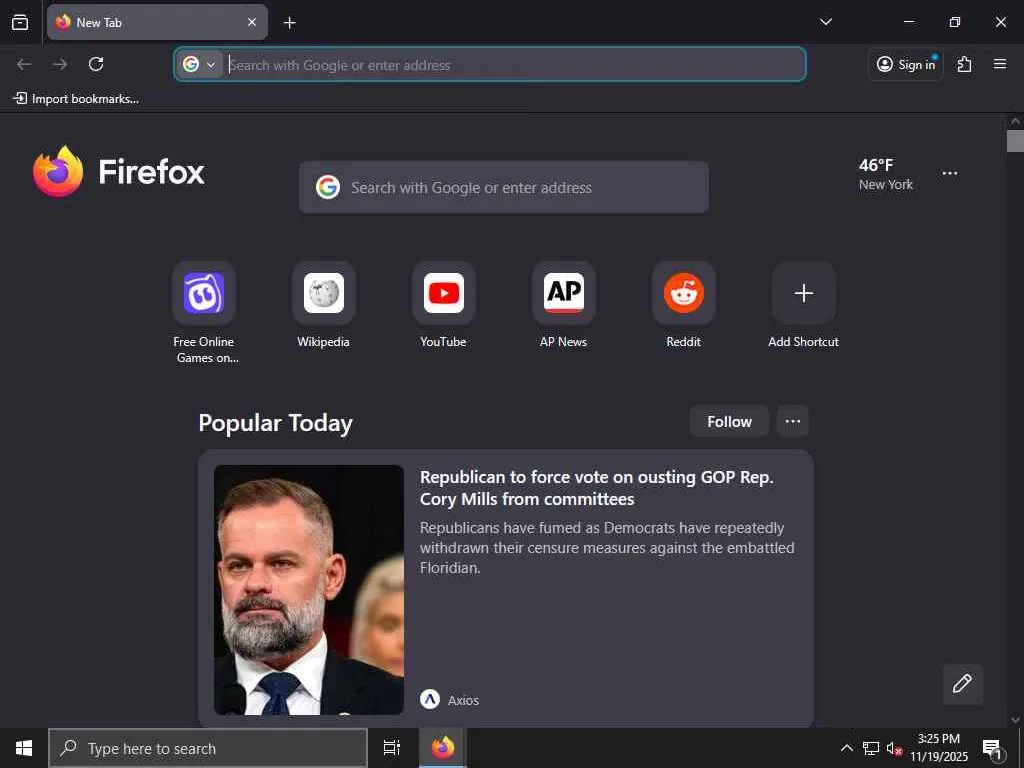This screenshot has width=1024, height=768.
Task: Click the article photo thumbnail
Action: (x=309, y=590)
